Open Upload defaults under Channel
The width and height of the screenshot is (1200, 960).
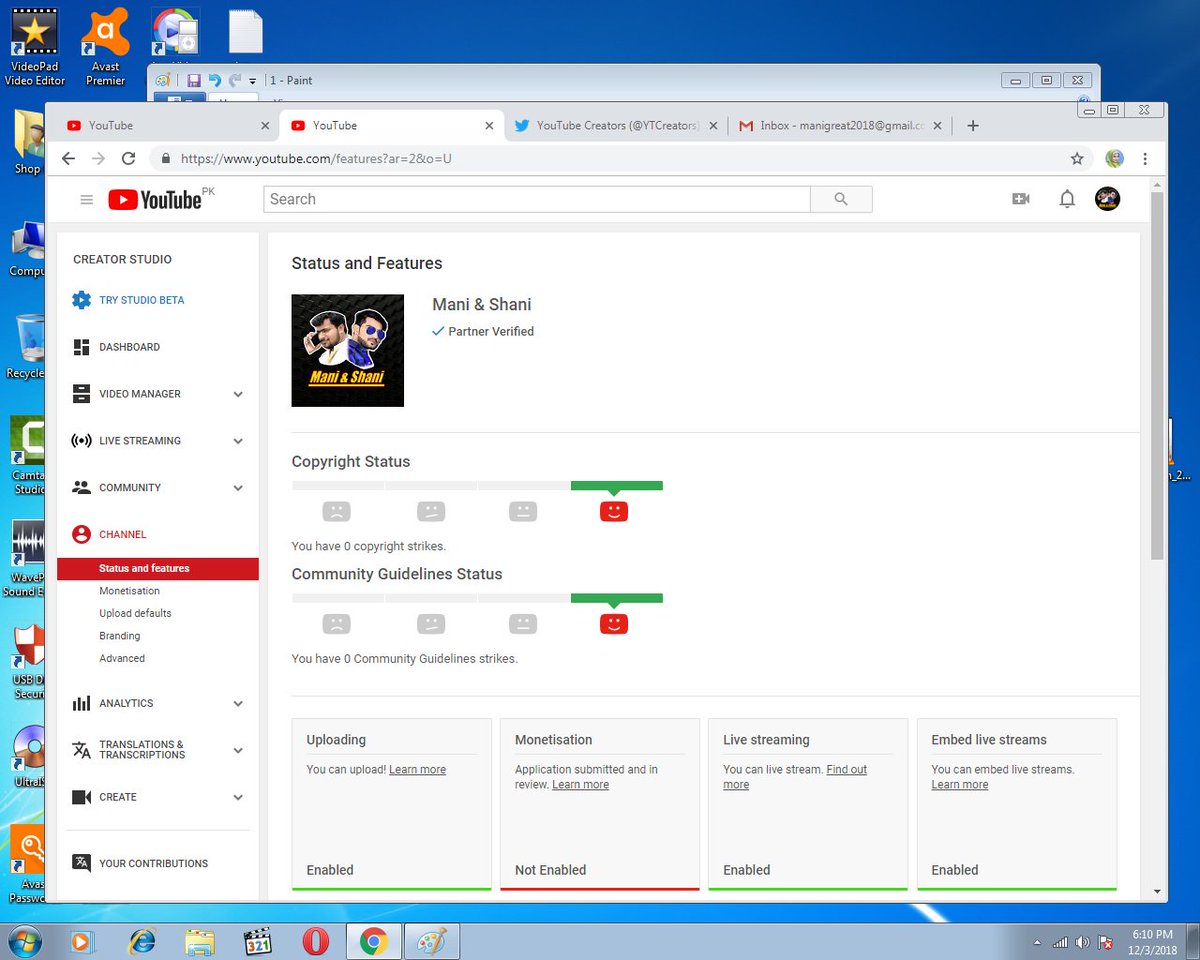point(135,613)
